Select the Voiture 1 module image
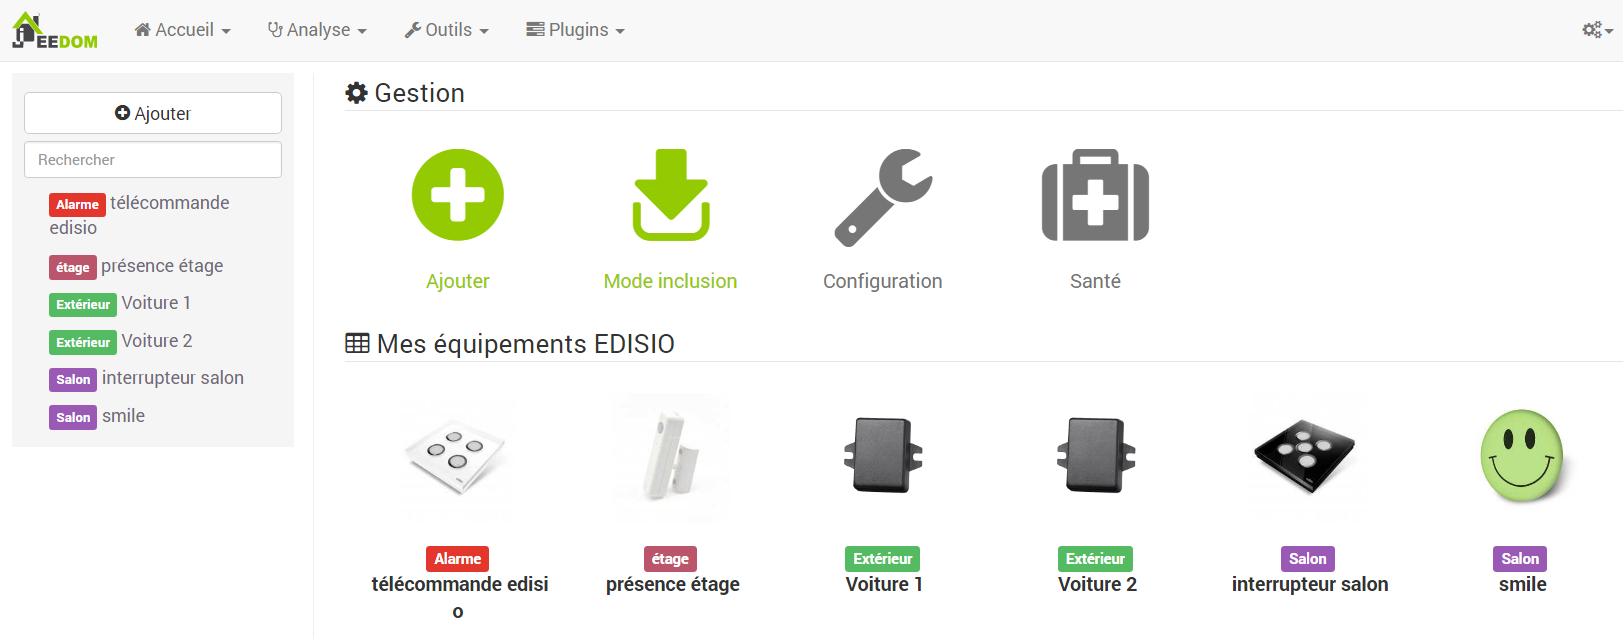 pyautogui.click(x=883, y=456)
